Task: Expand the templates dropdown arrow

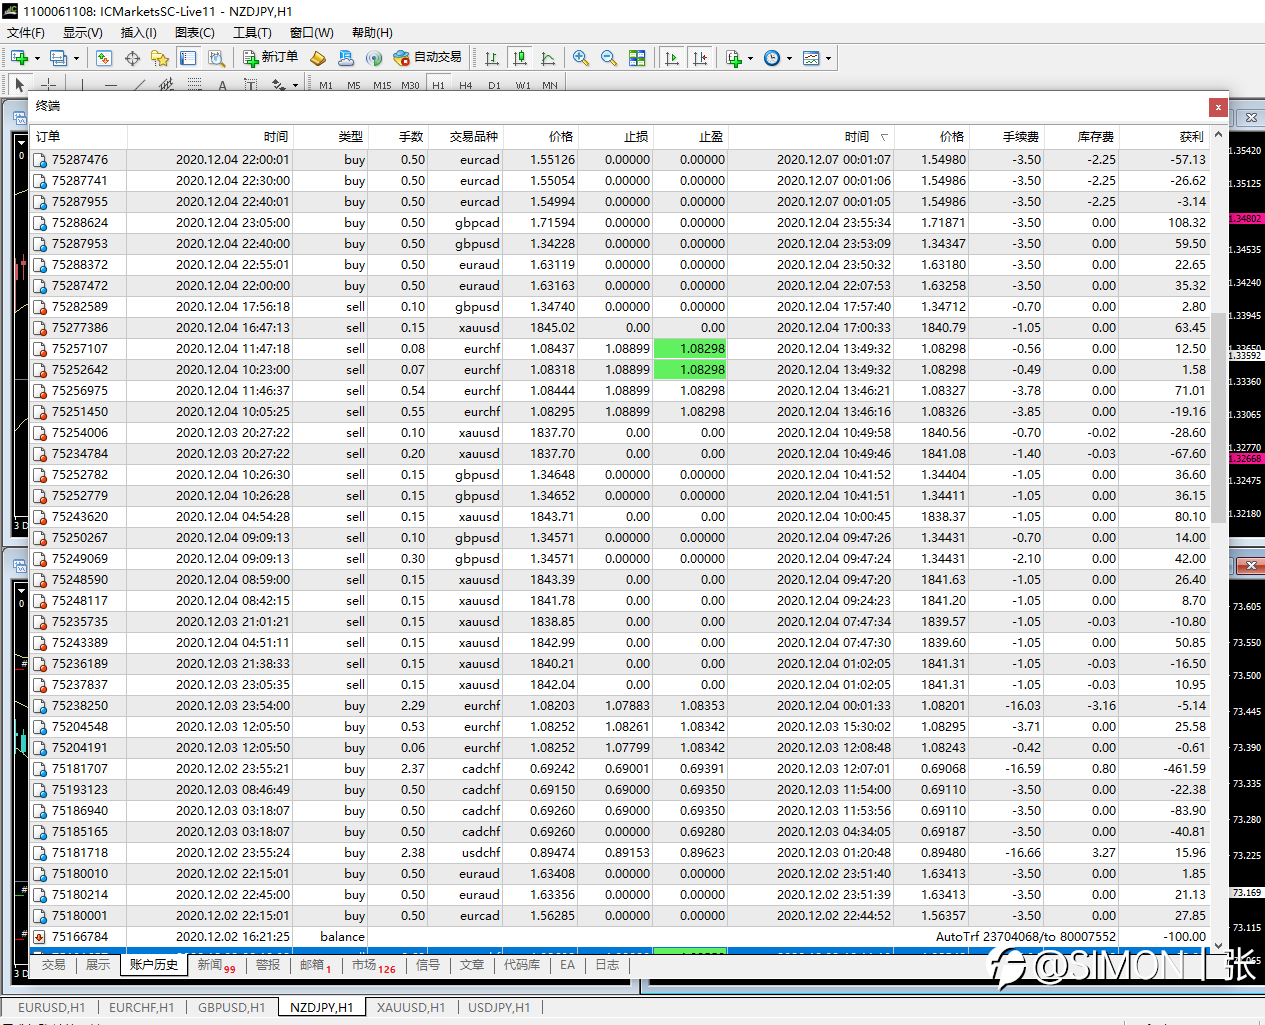Action: coord(828,58)
